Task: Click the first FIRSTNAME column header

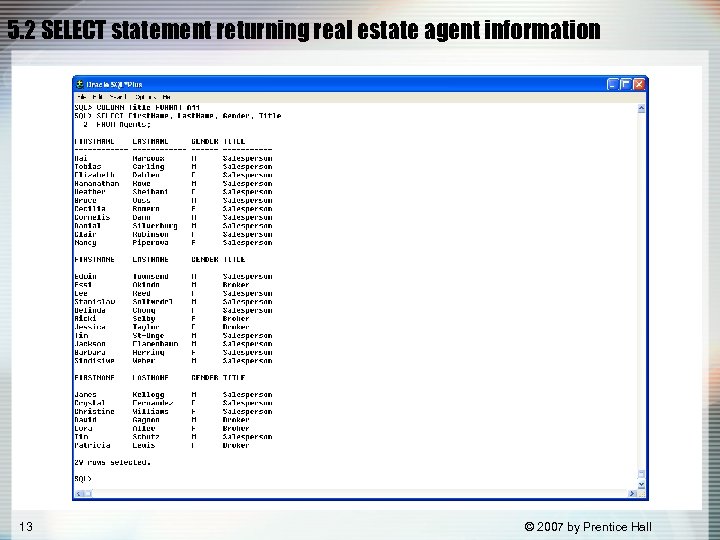Action: pos(94,141)
